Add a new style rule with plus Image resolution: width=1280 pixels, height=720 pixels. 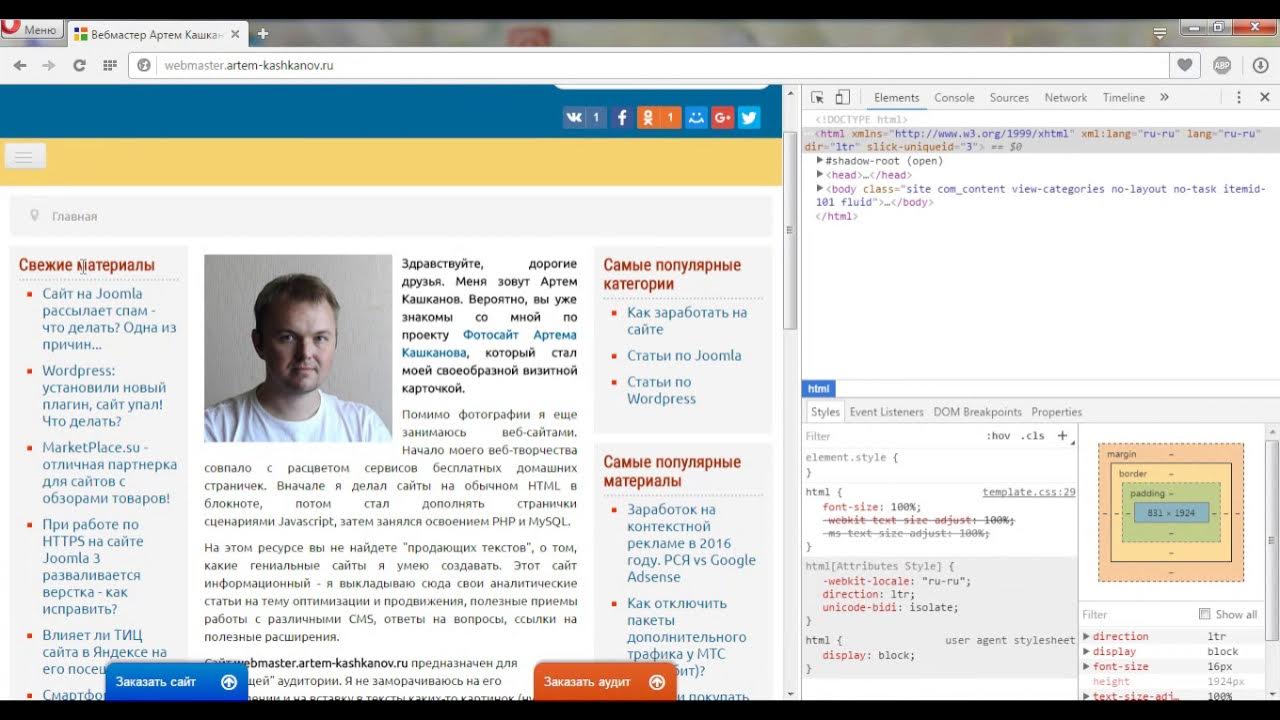(x=1062, y=436)
